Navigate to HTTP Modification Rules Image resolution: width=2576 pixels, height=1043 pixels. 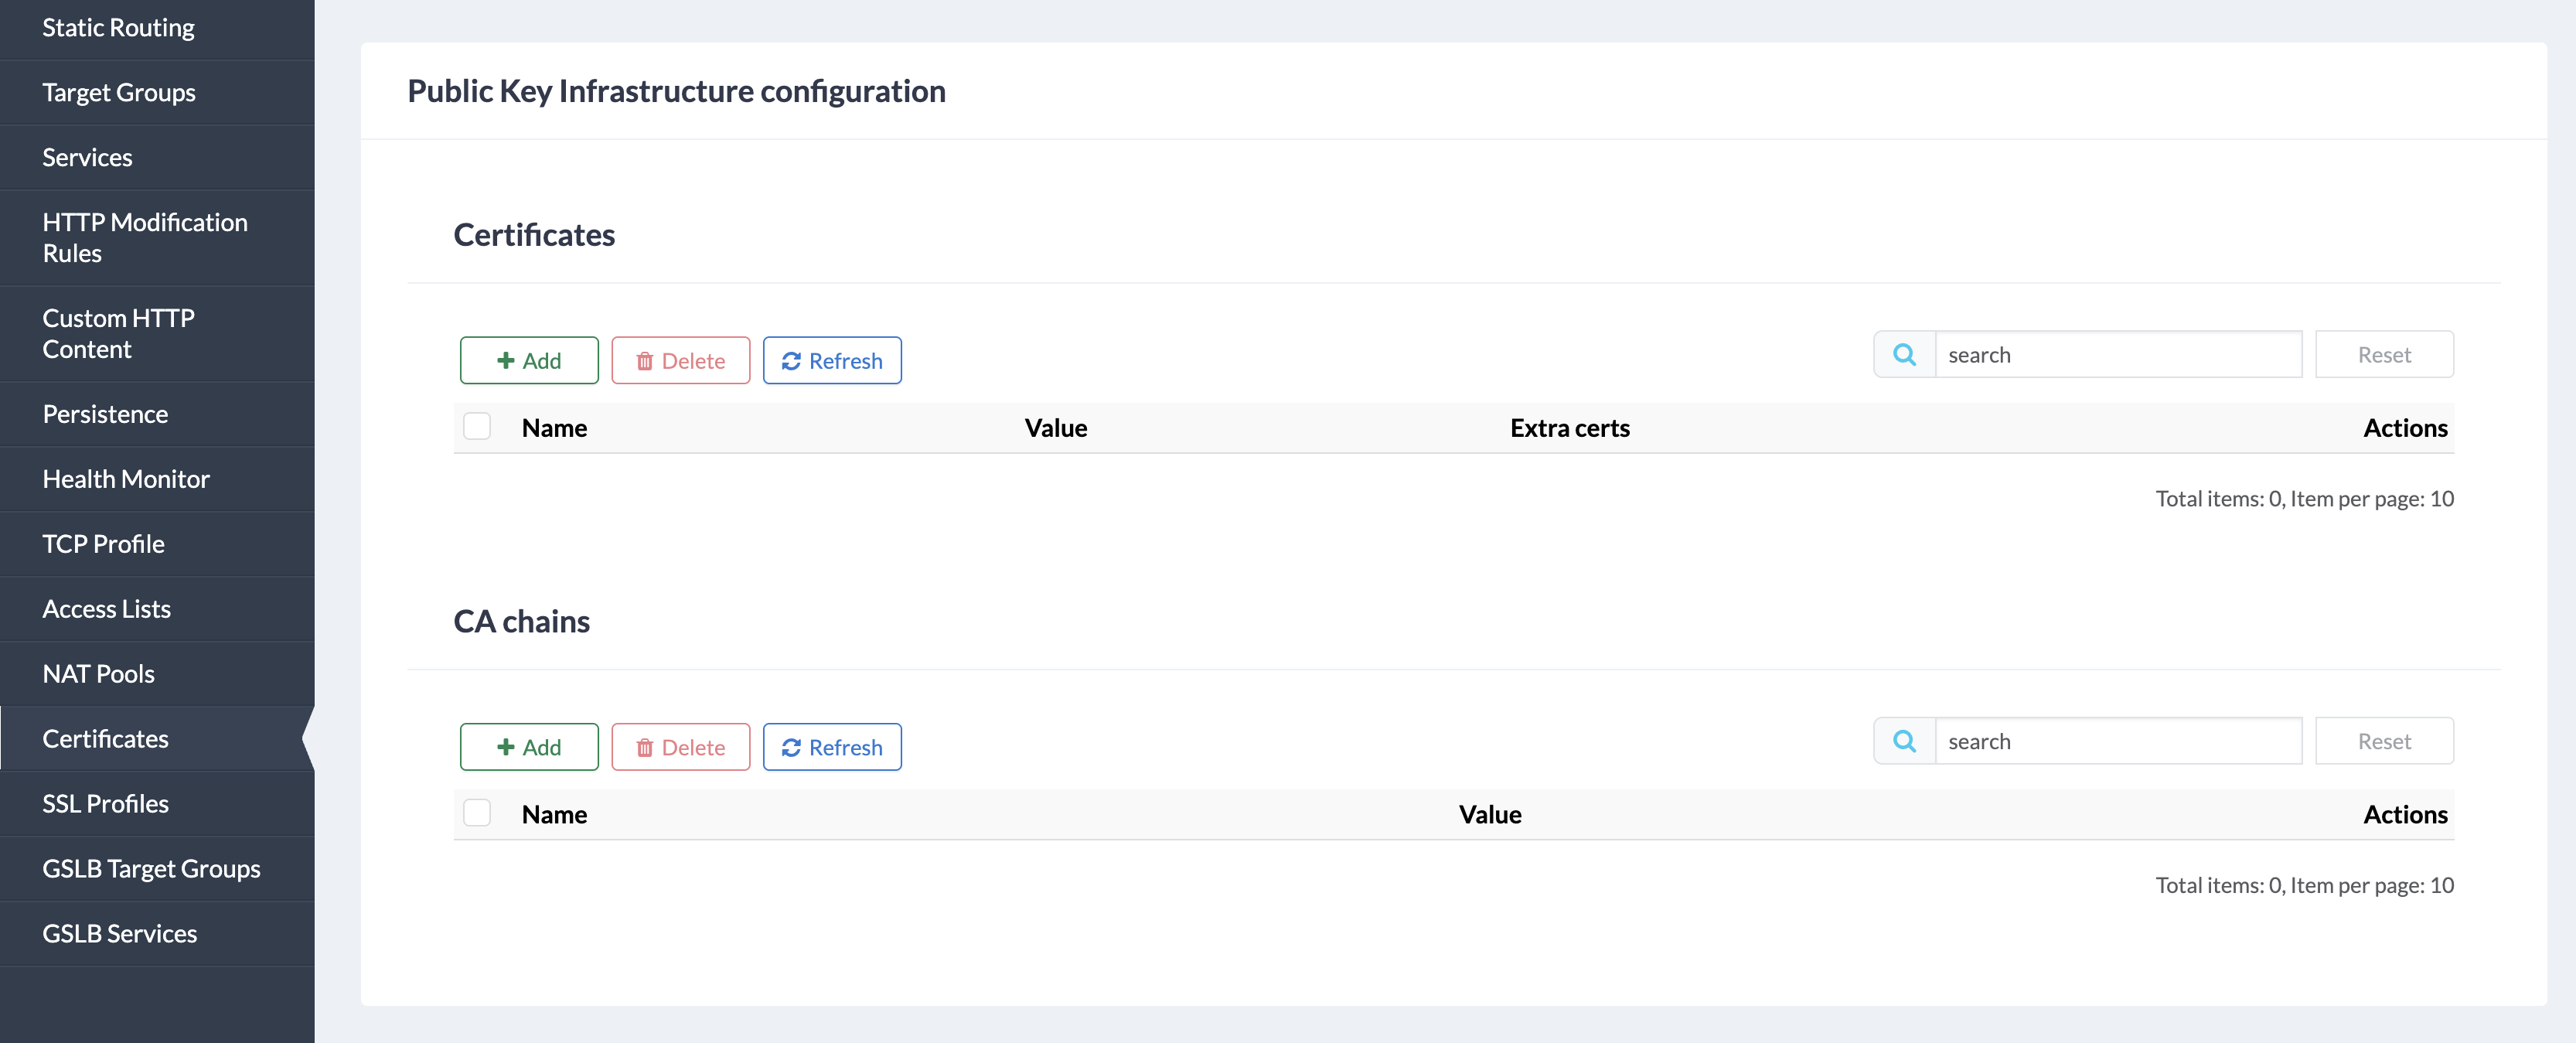coord(145,238)
